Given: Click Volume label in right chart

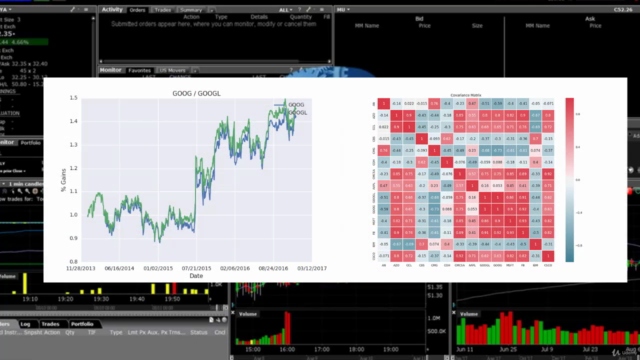Looking at the screenshot, I should 469,314.
